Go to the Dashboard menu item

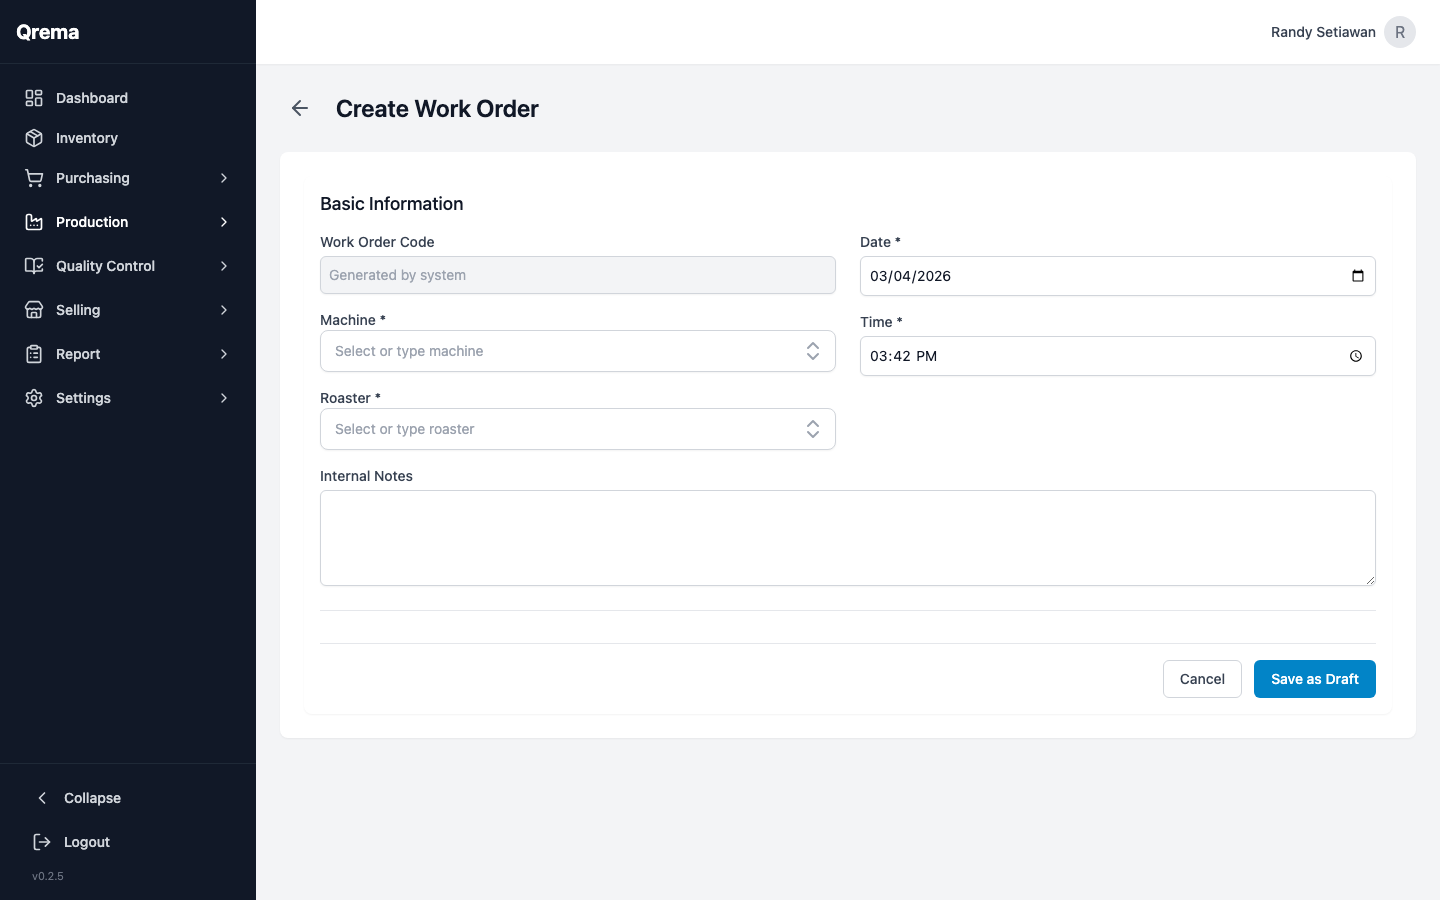pyautogui.click(x=92, y=98)
